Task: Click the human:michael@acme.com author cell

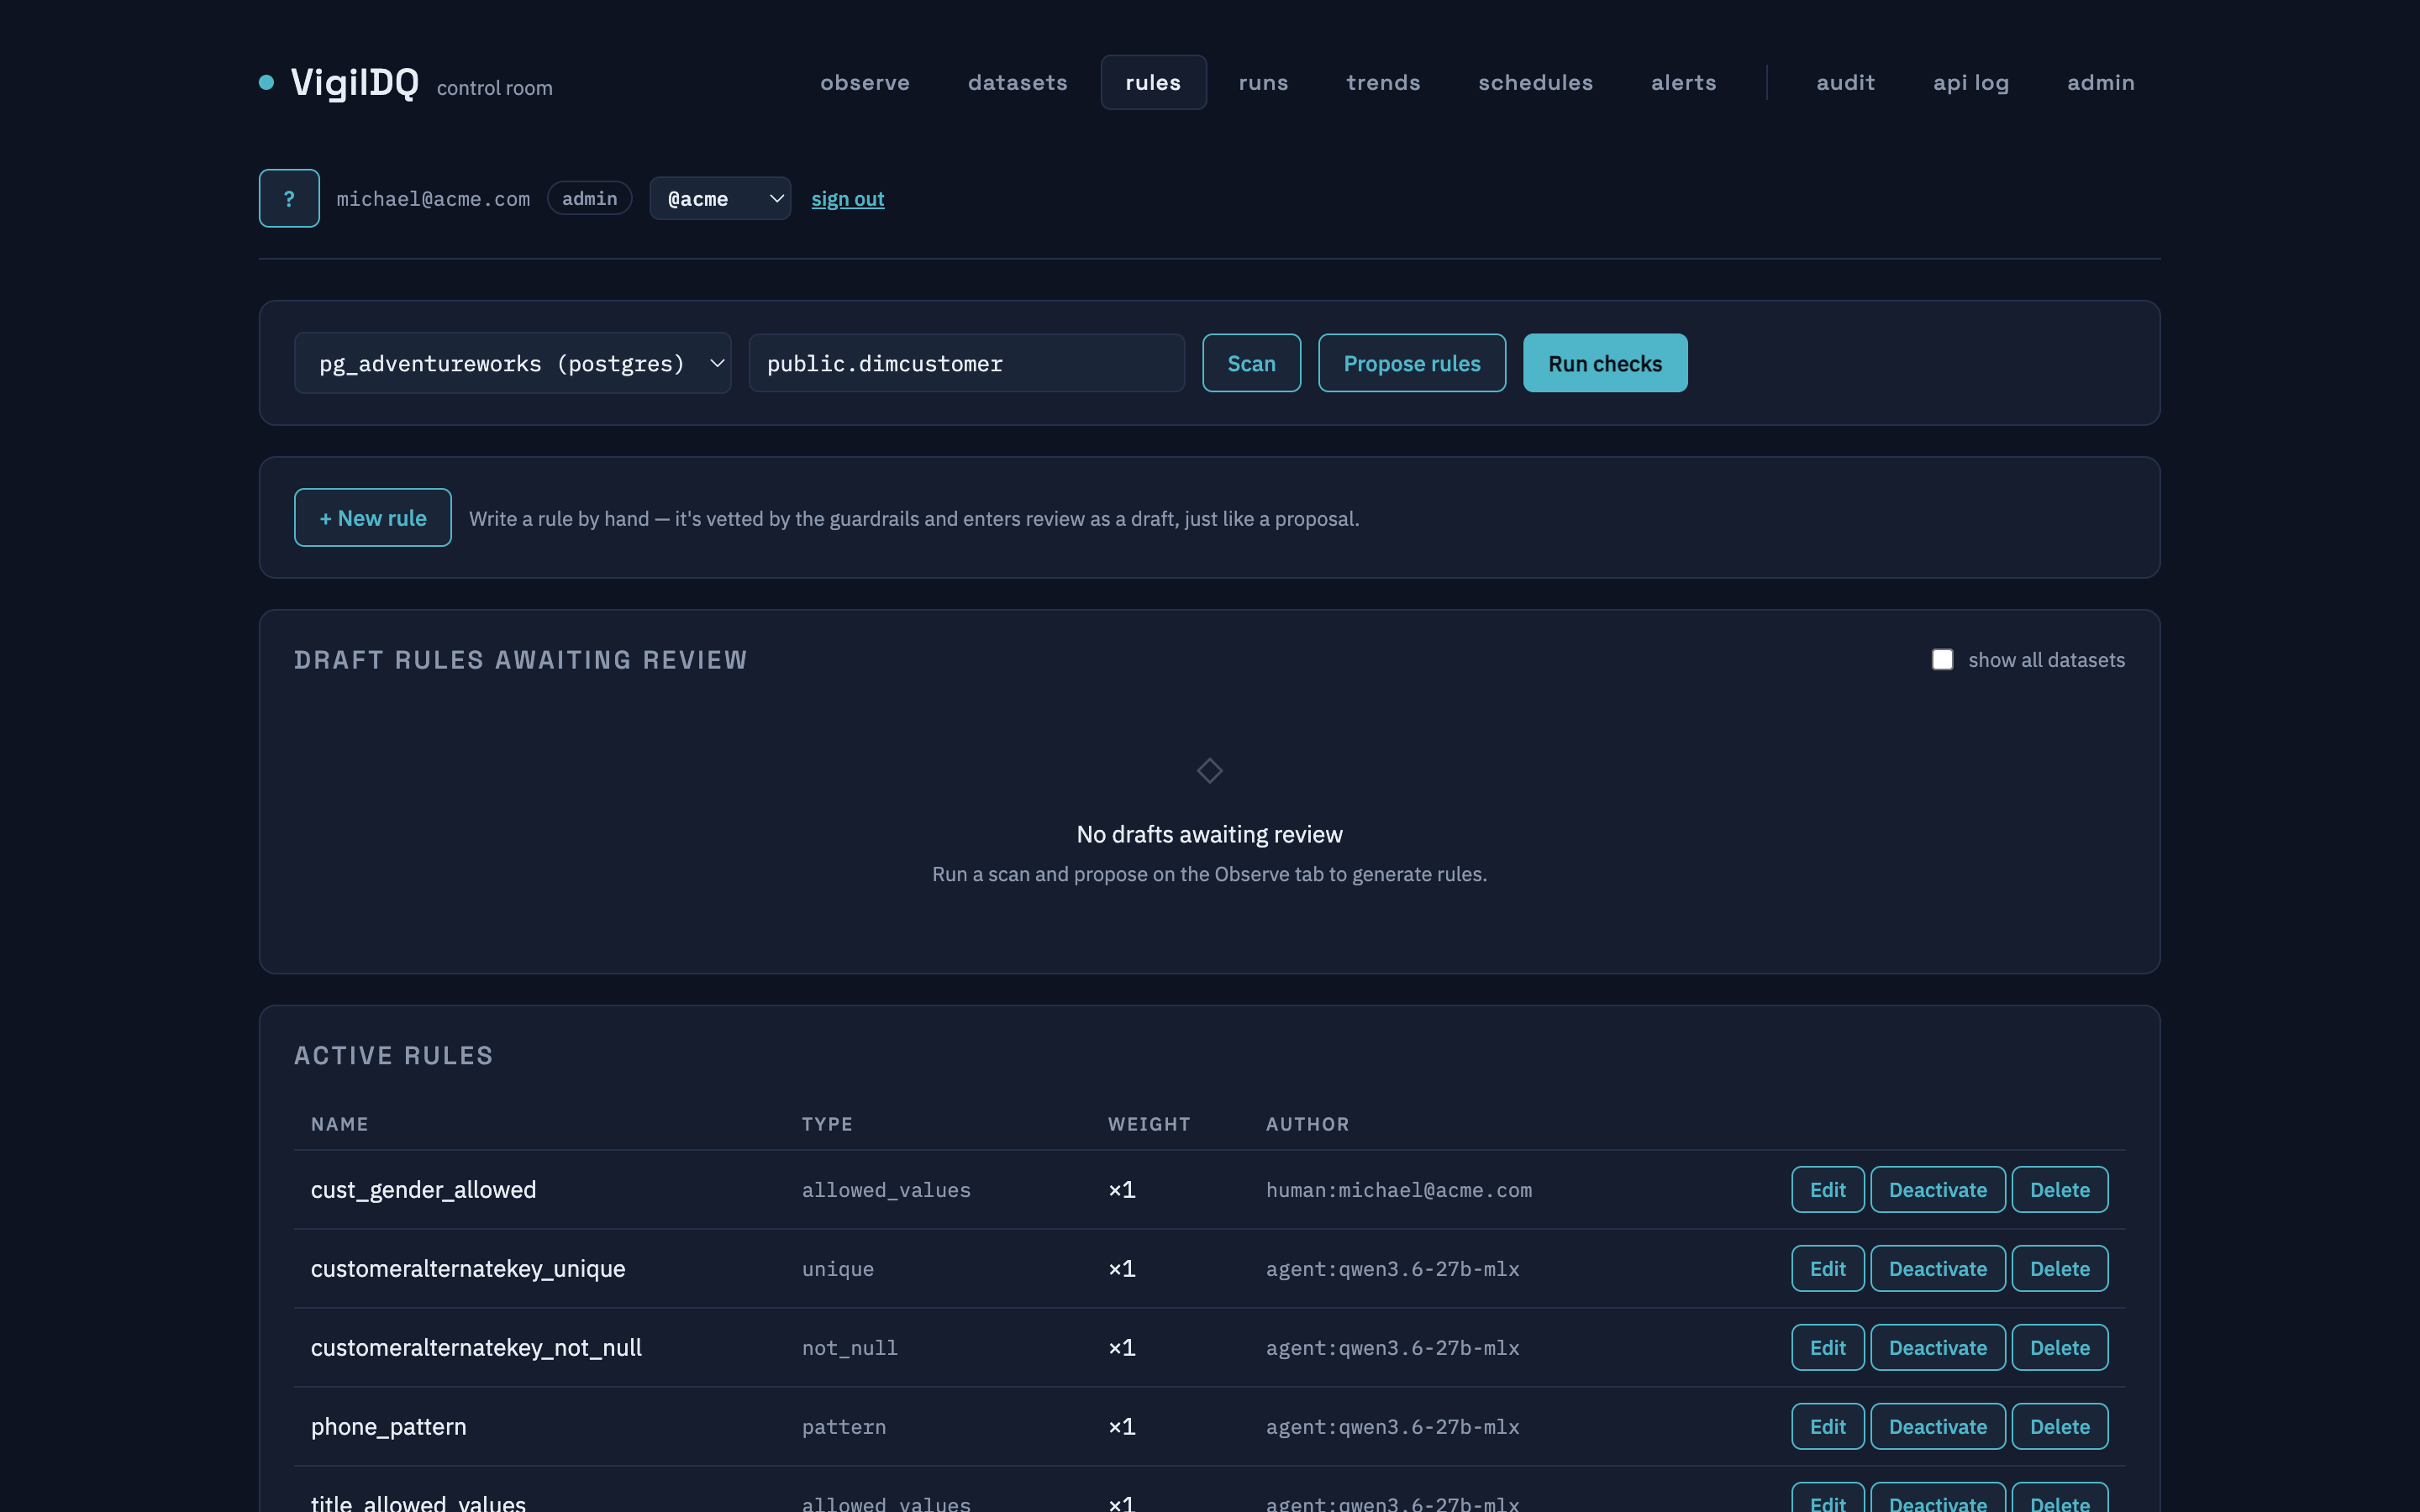Action: [1398, 1190]
